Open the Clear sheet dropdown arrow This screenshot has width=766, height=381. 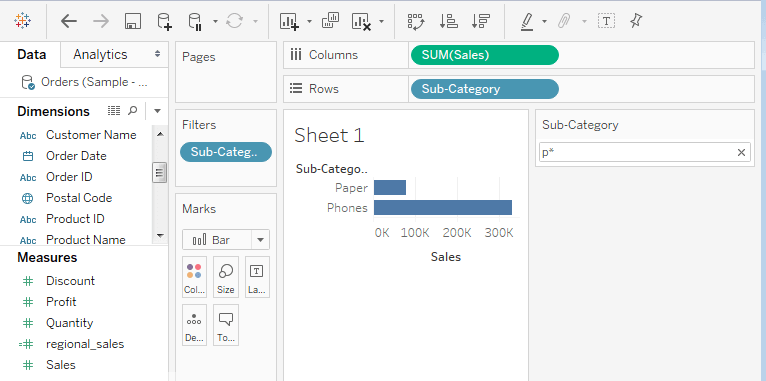(x=382, y=21)
